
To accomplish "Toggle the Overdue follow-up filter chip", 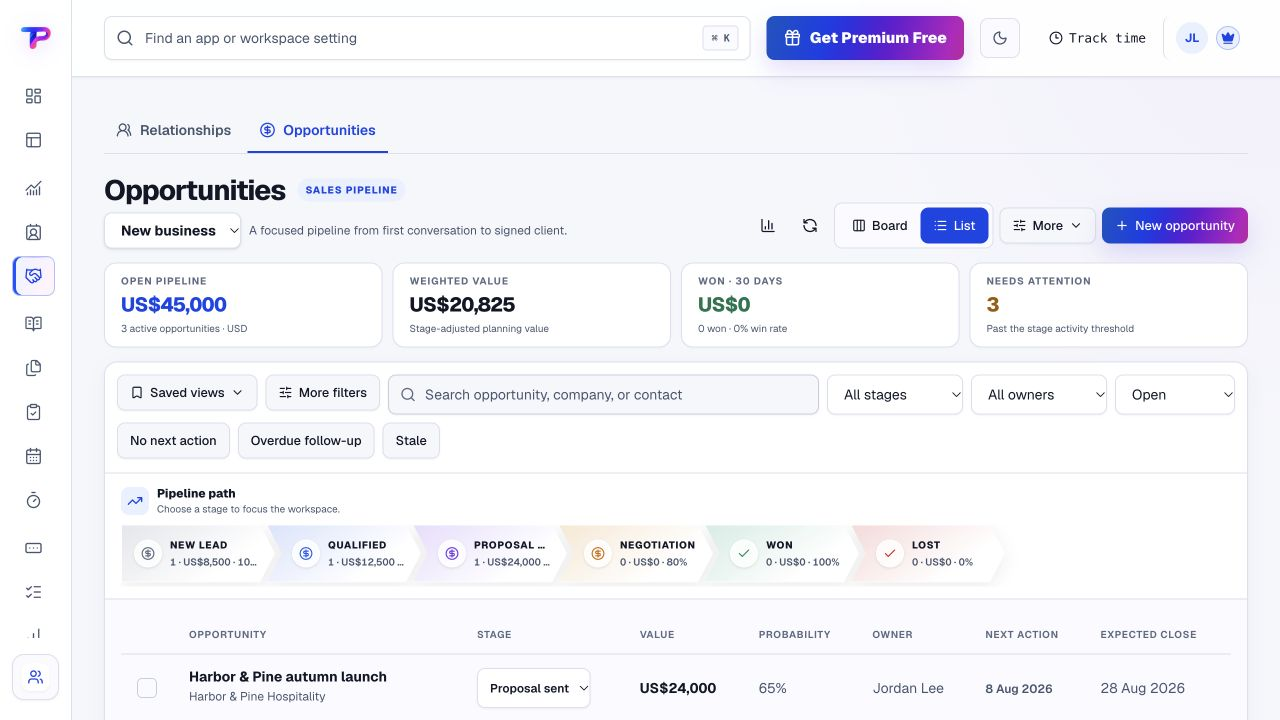I will 306,441.
